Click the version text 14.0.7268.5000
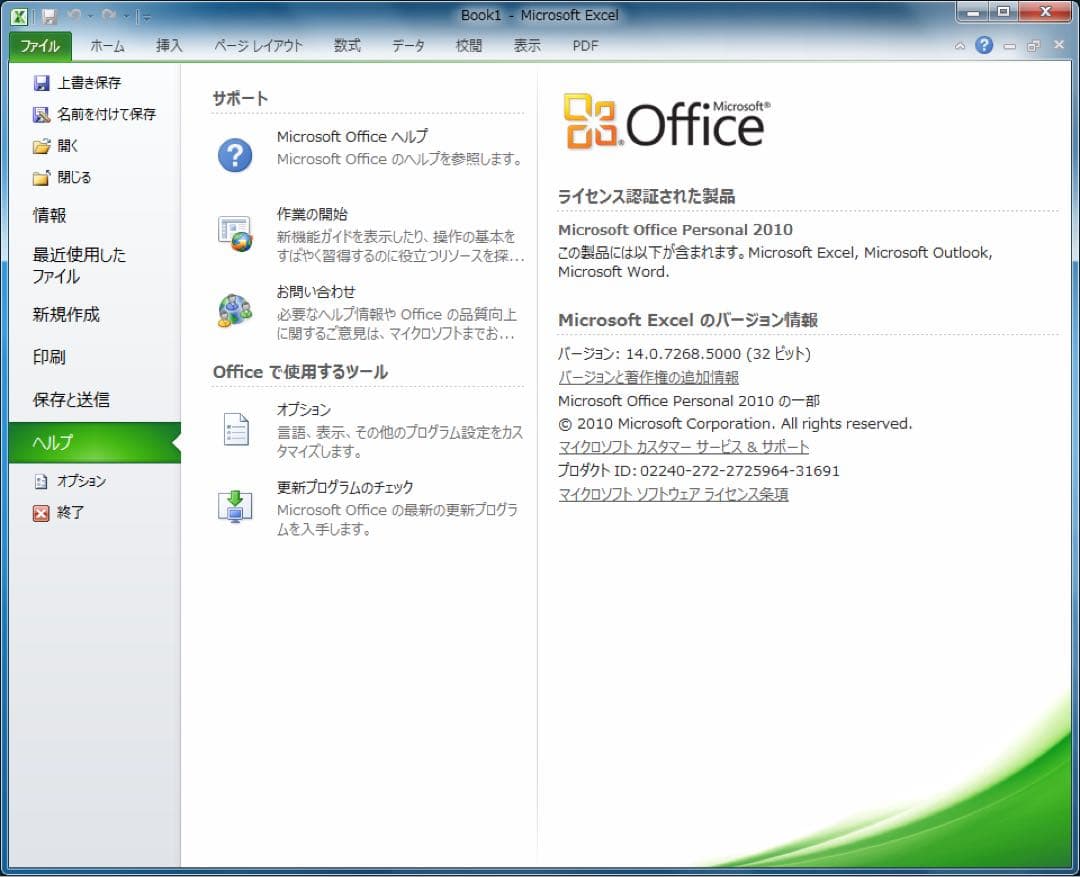The image size is (1080, 877). pos(683,354)
